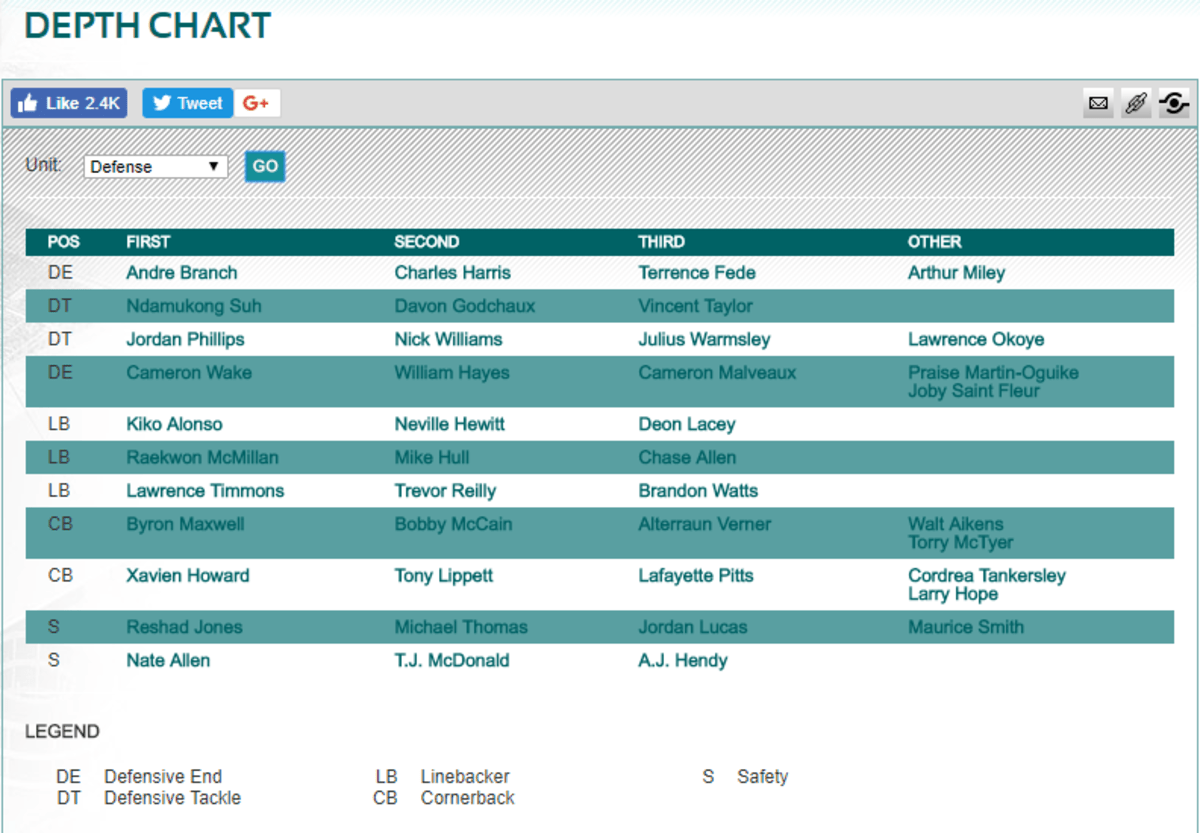Image resolution: width=1200 pixels, height=833 pixels.
Task: Click Jordan Phillips link
Action: 185,339
